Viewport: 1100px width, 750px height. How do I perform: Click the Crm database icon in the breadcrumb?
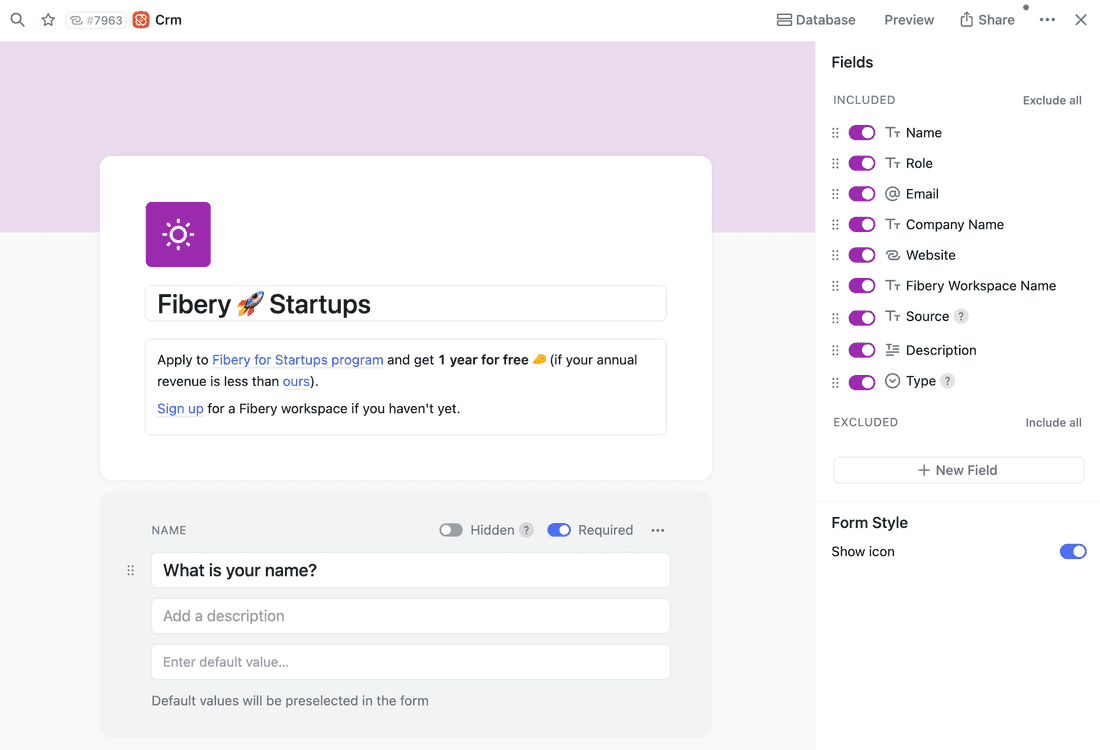139,19
